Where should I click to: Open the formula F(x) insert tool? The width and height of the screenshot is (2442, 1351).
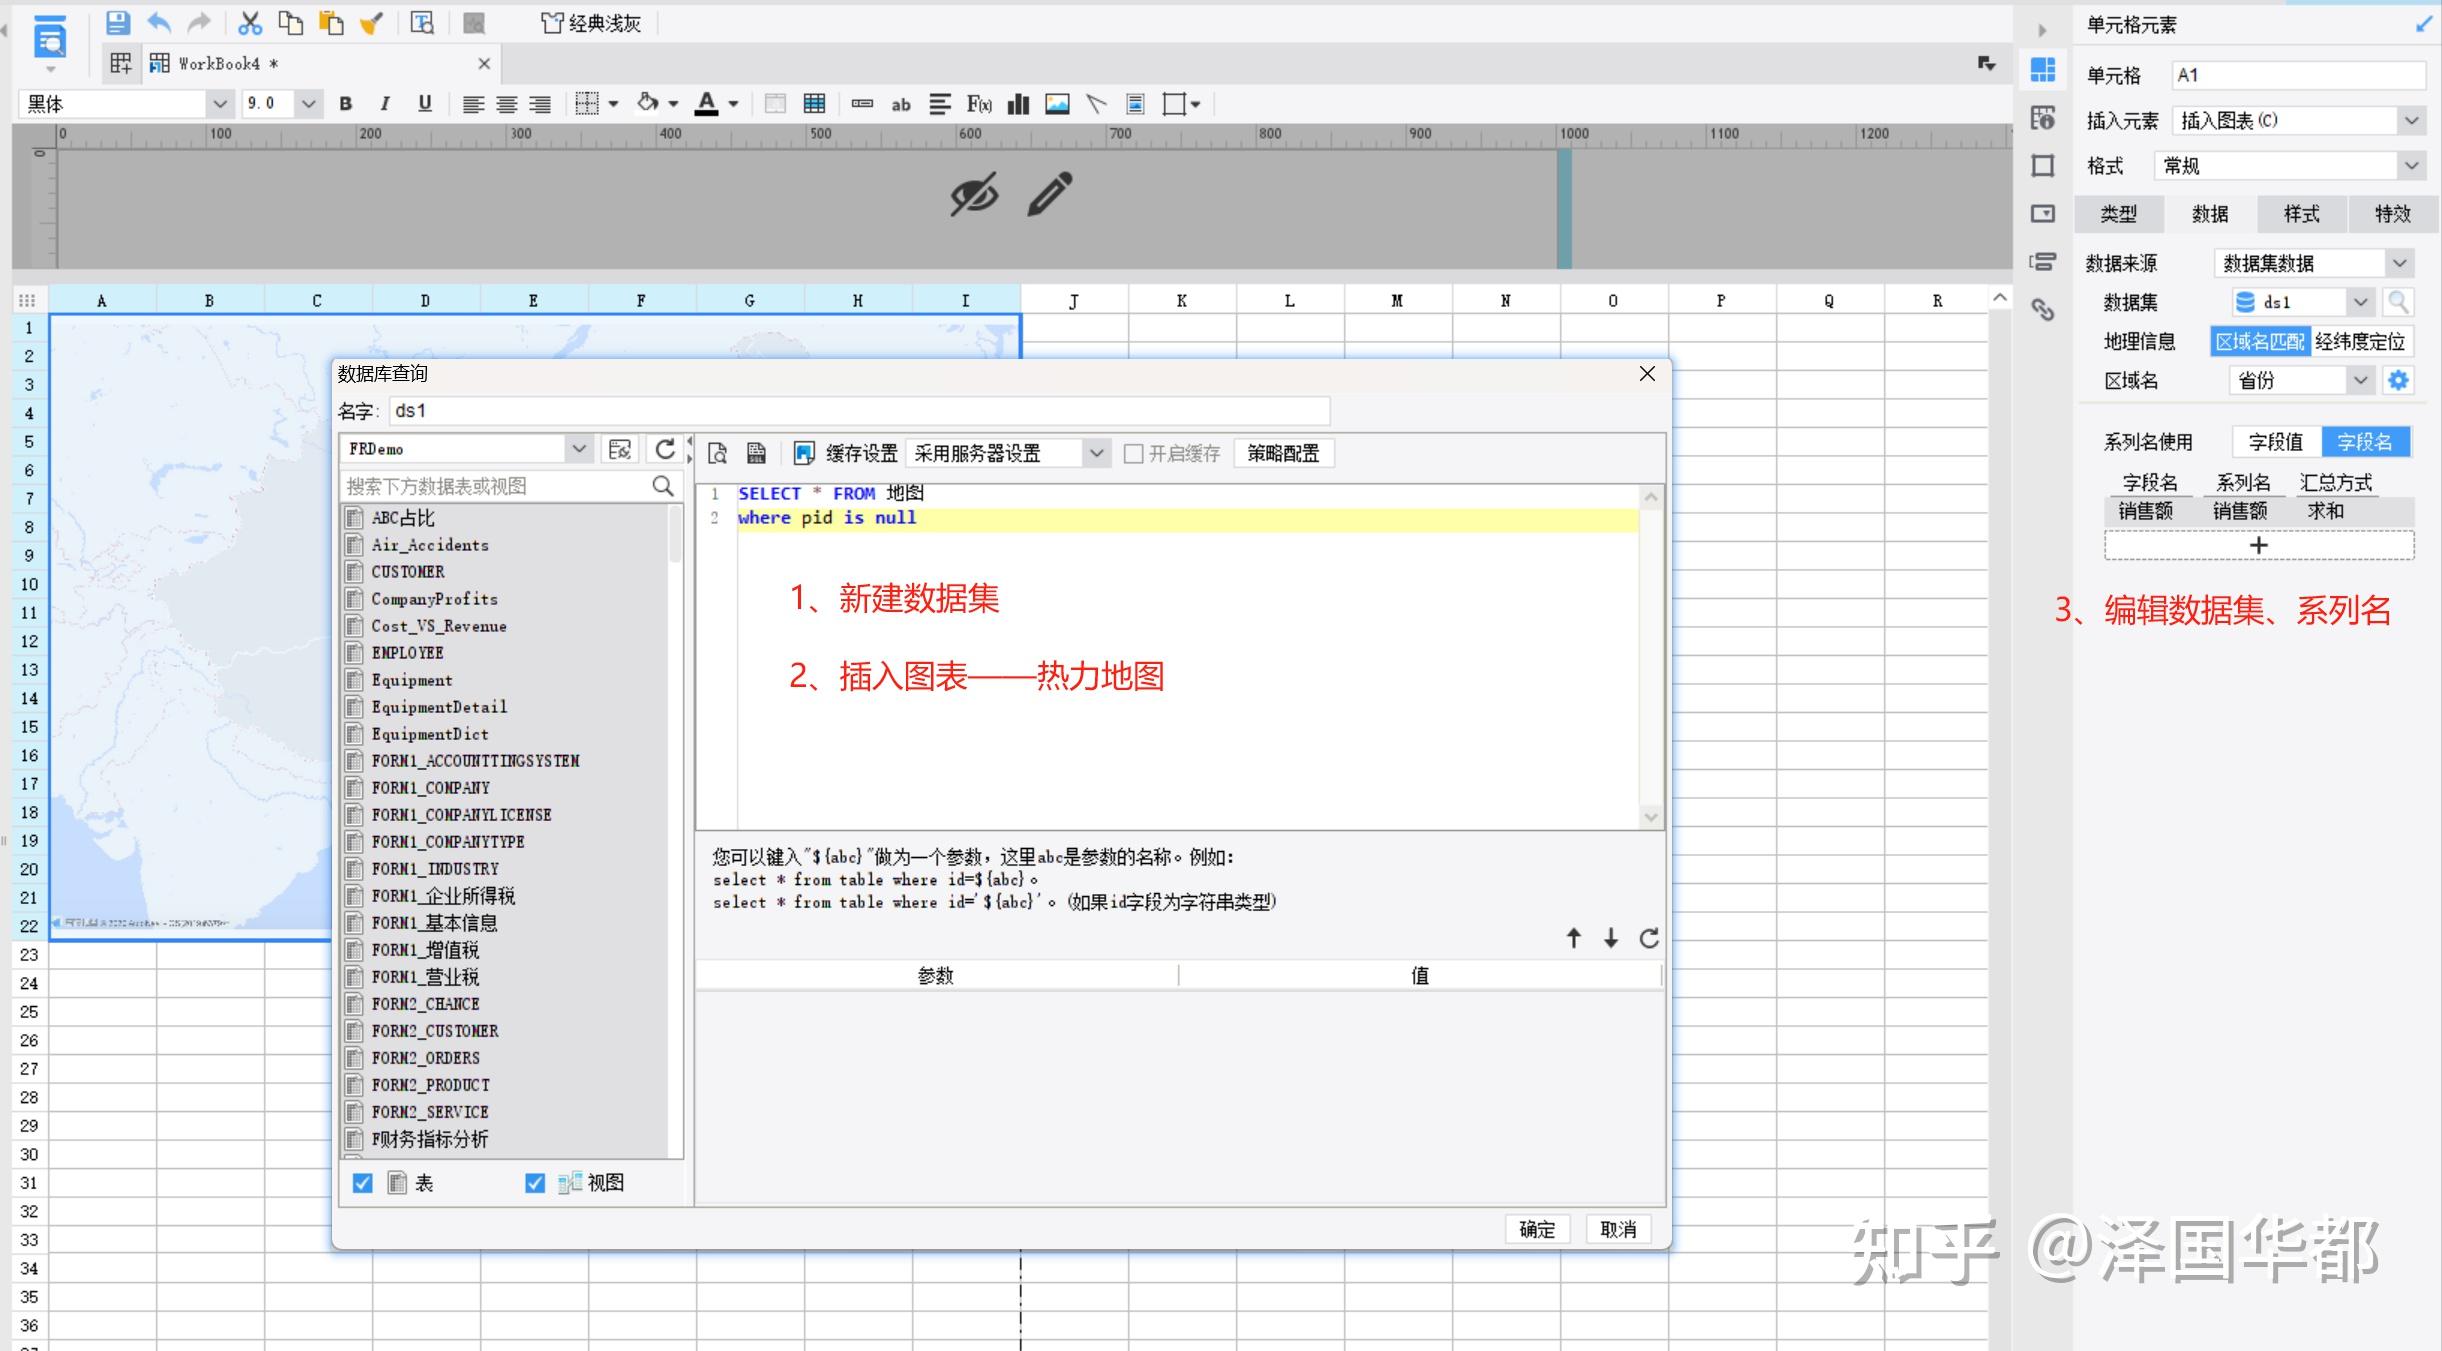977,103
